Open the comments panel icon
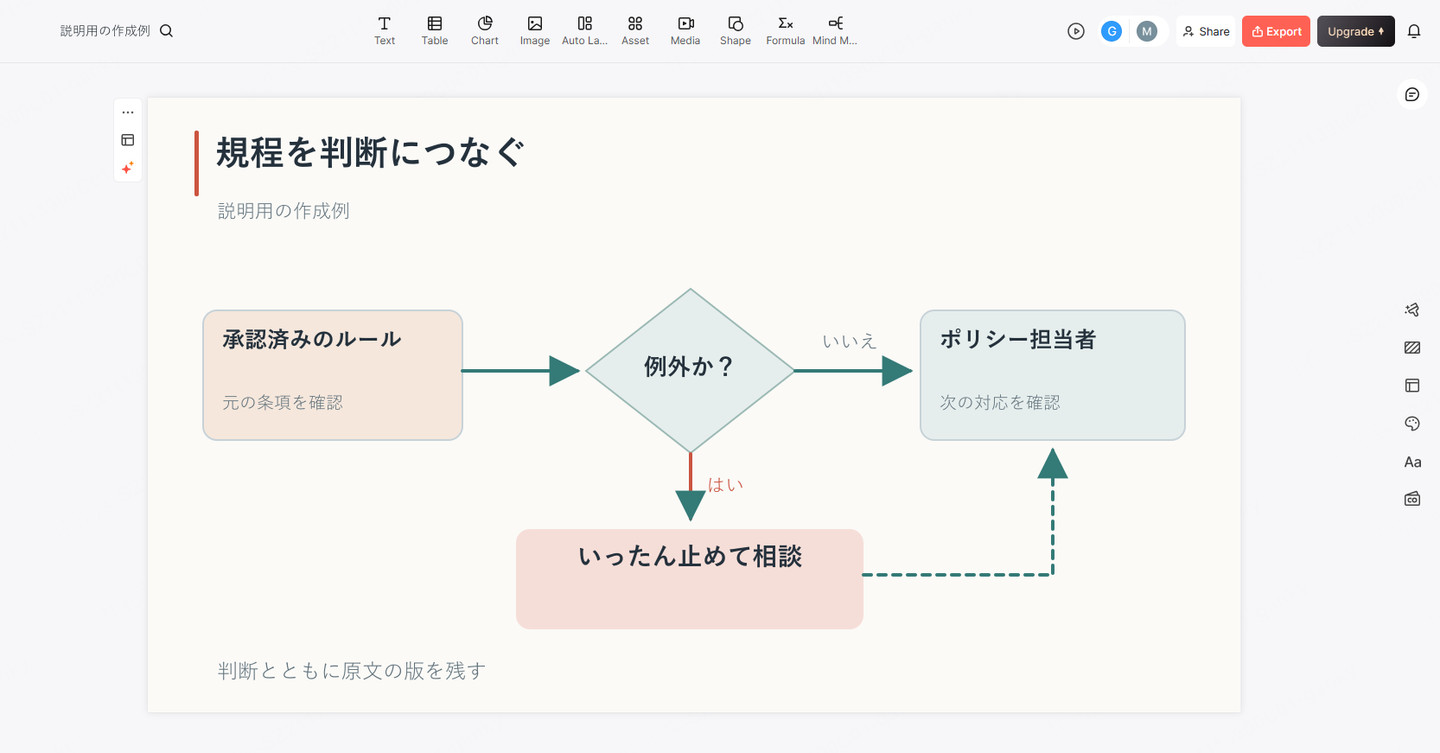The image size is (1440, 753). click(x=1412, y=94)
